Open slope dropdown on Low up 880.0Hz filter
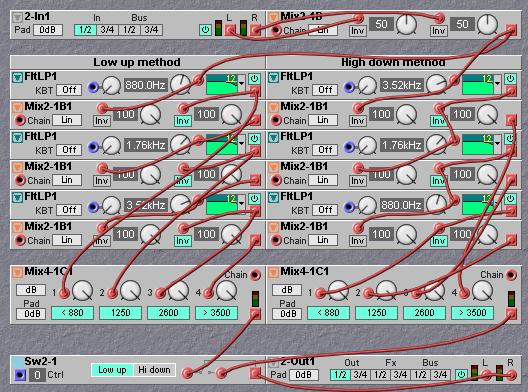The width and height of the screenshot is (528, 392). [x=241, y=83]
